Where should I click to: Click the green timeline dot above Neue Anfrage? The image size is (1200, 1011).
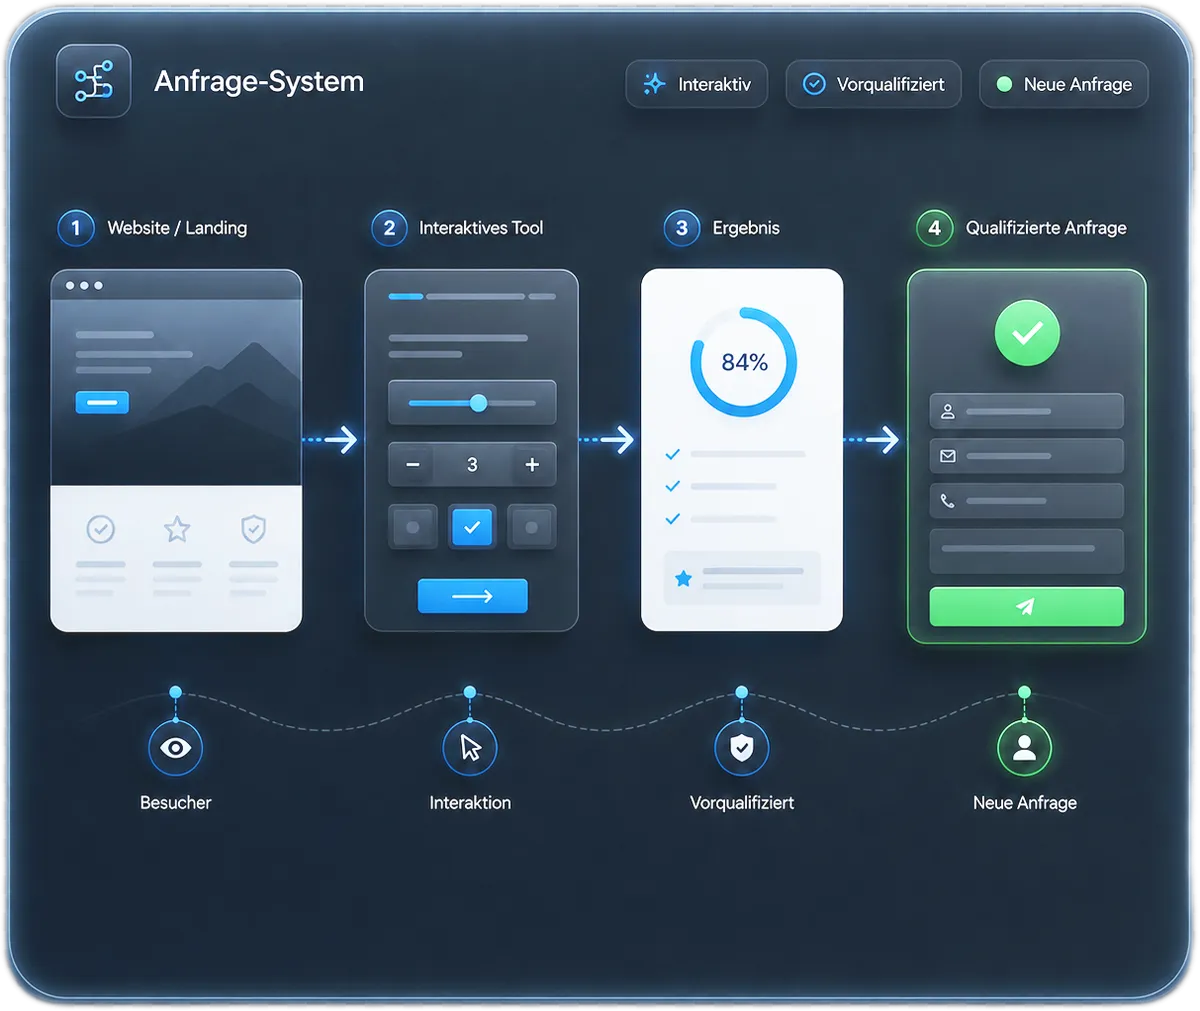point(1024,692)
